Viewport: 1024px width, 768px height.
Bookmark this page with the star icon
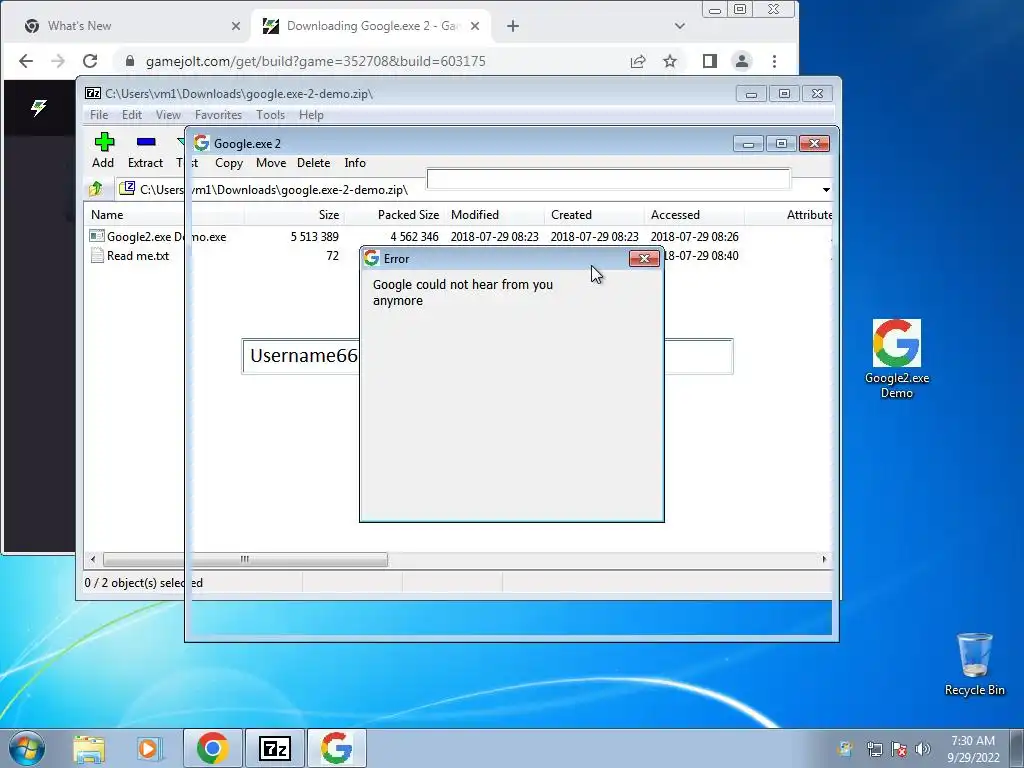click(669, 61)
